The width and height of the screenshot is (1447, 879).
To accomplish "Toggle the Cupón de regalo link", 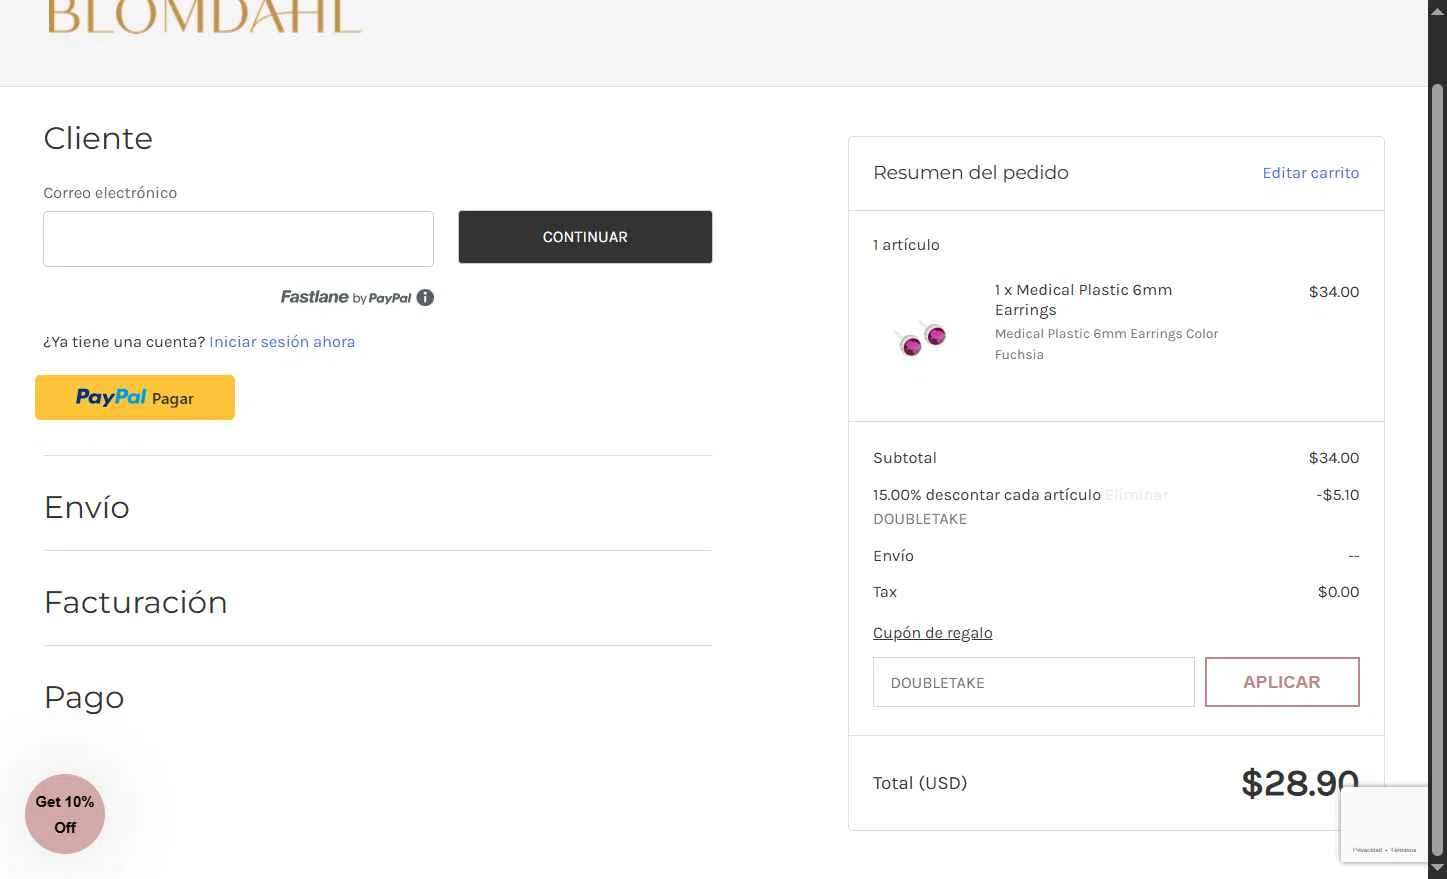I will (932, 633).
